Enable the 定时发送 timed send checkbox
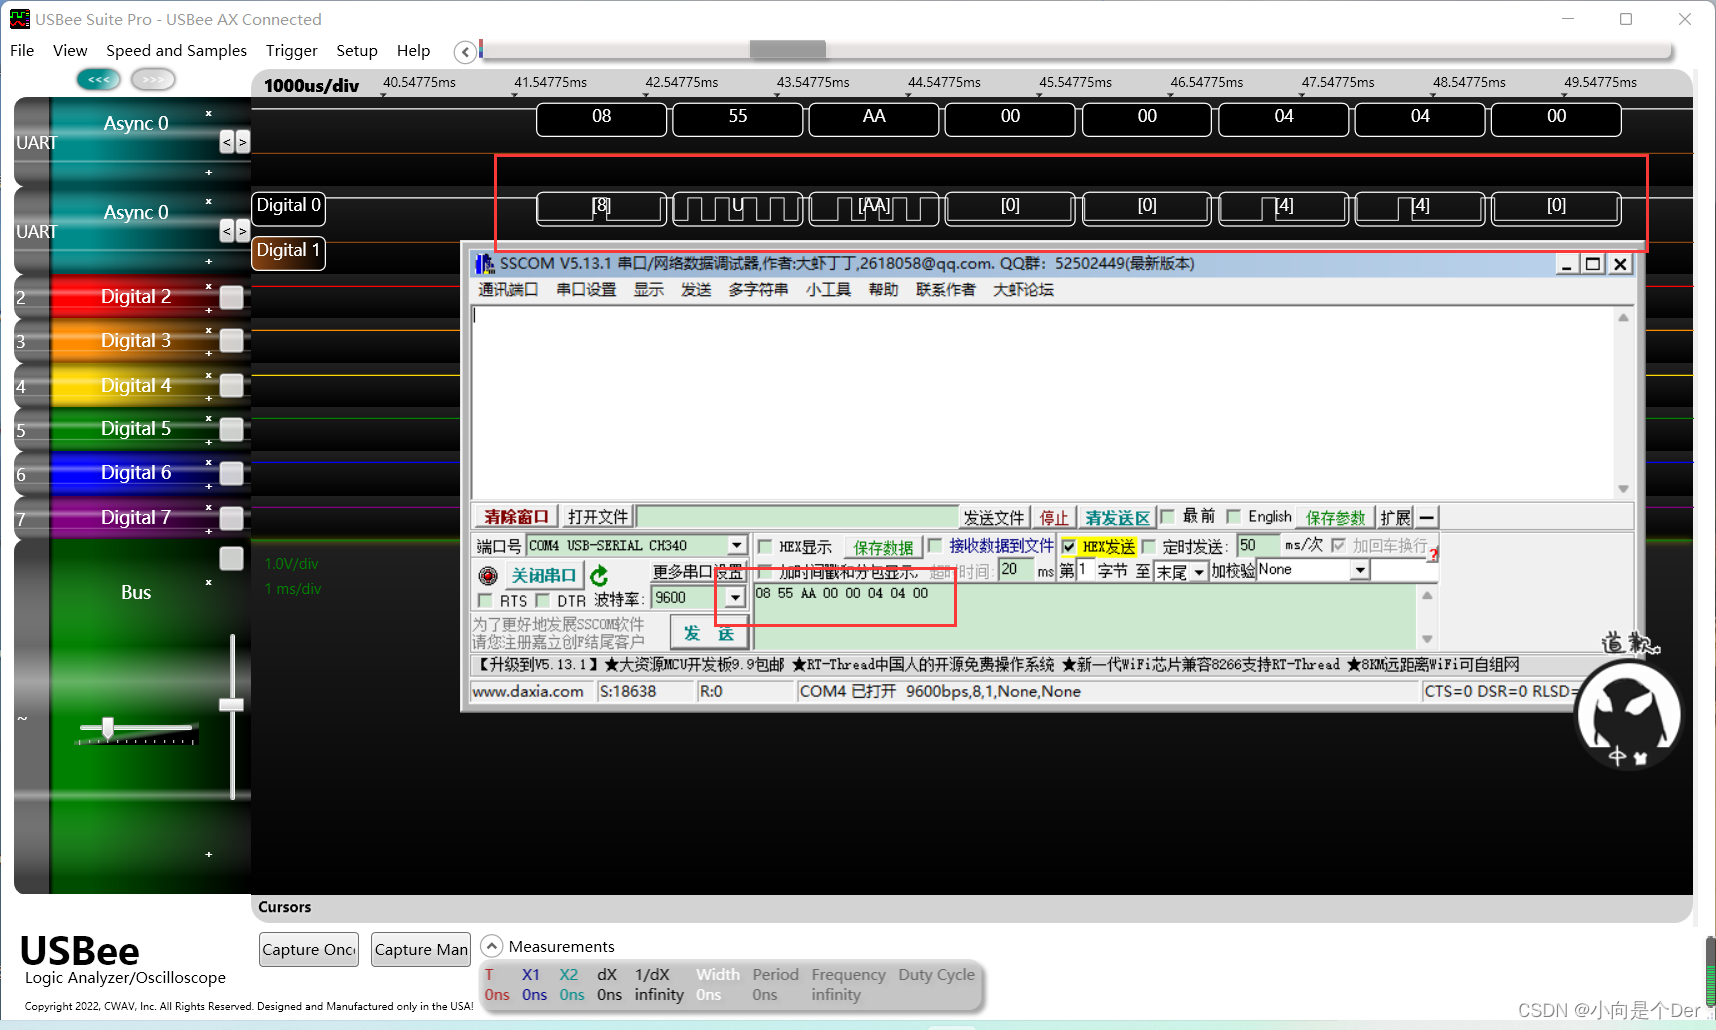1716x1030 pixels. pos(1149,547)
